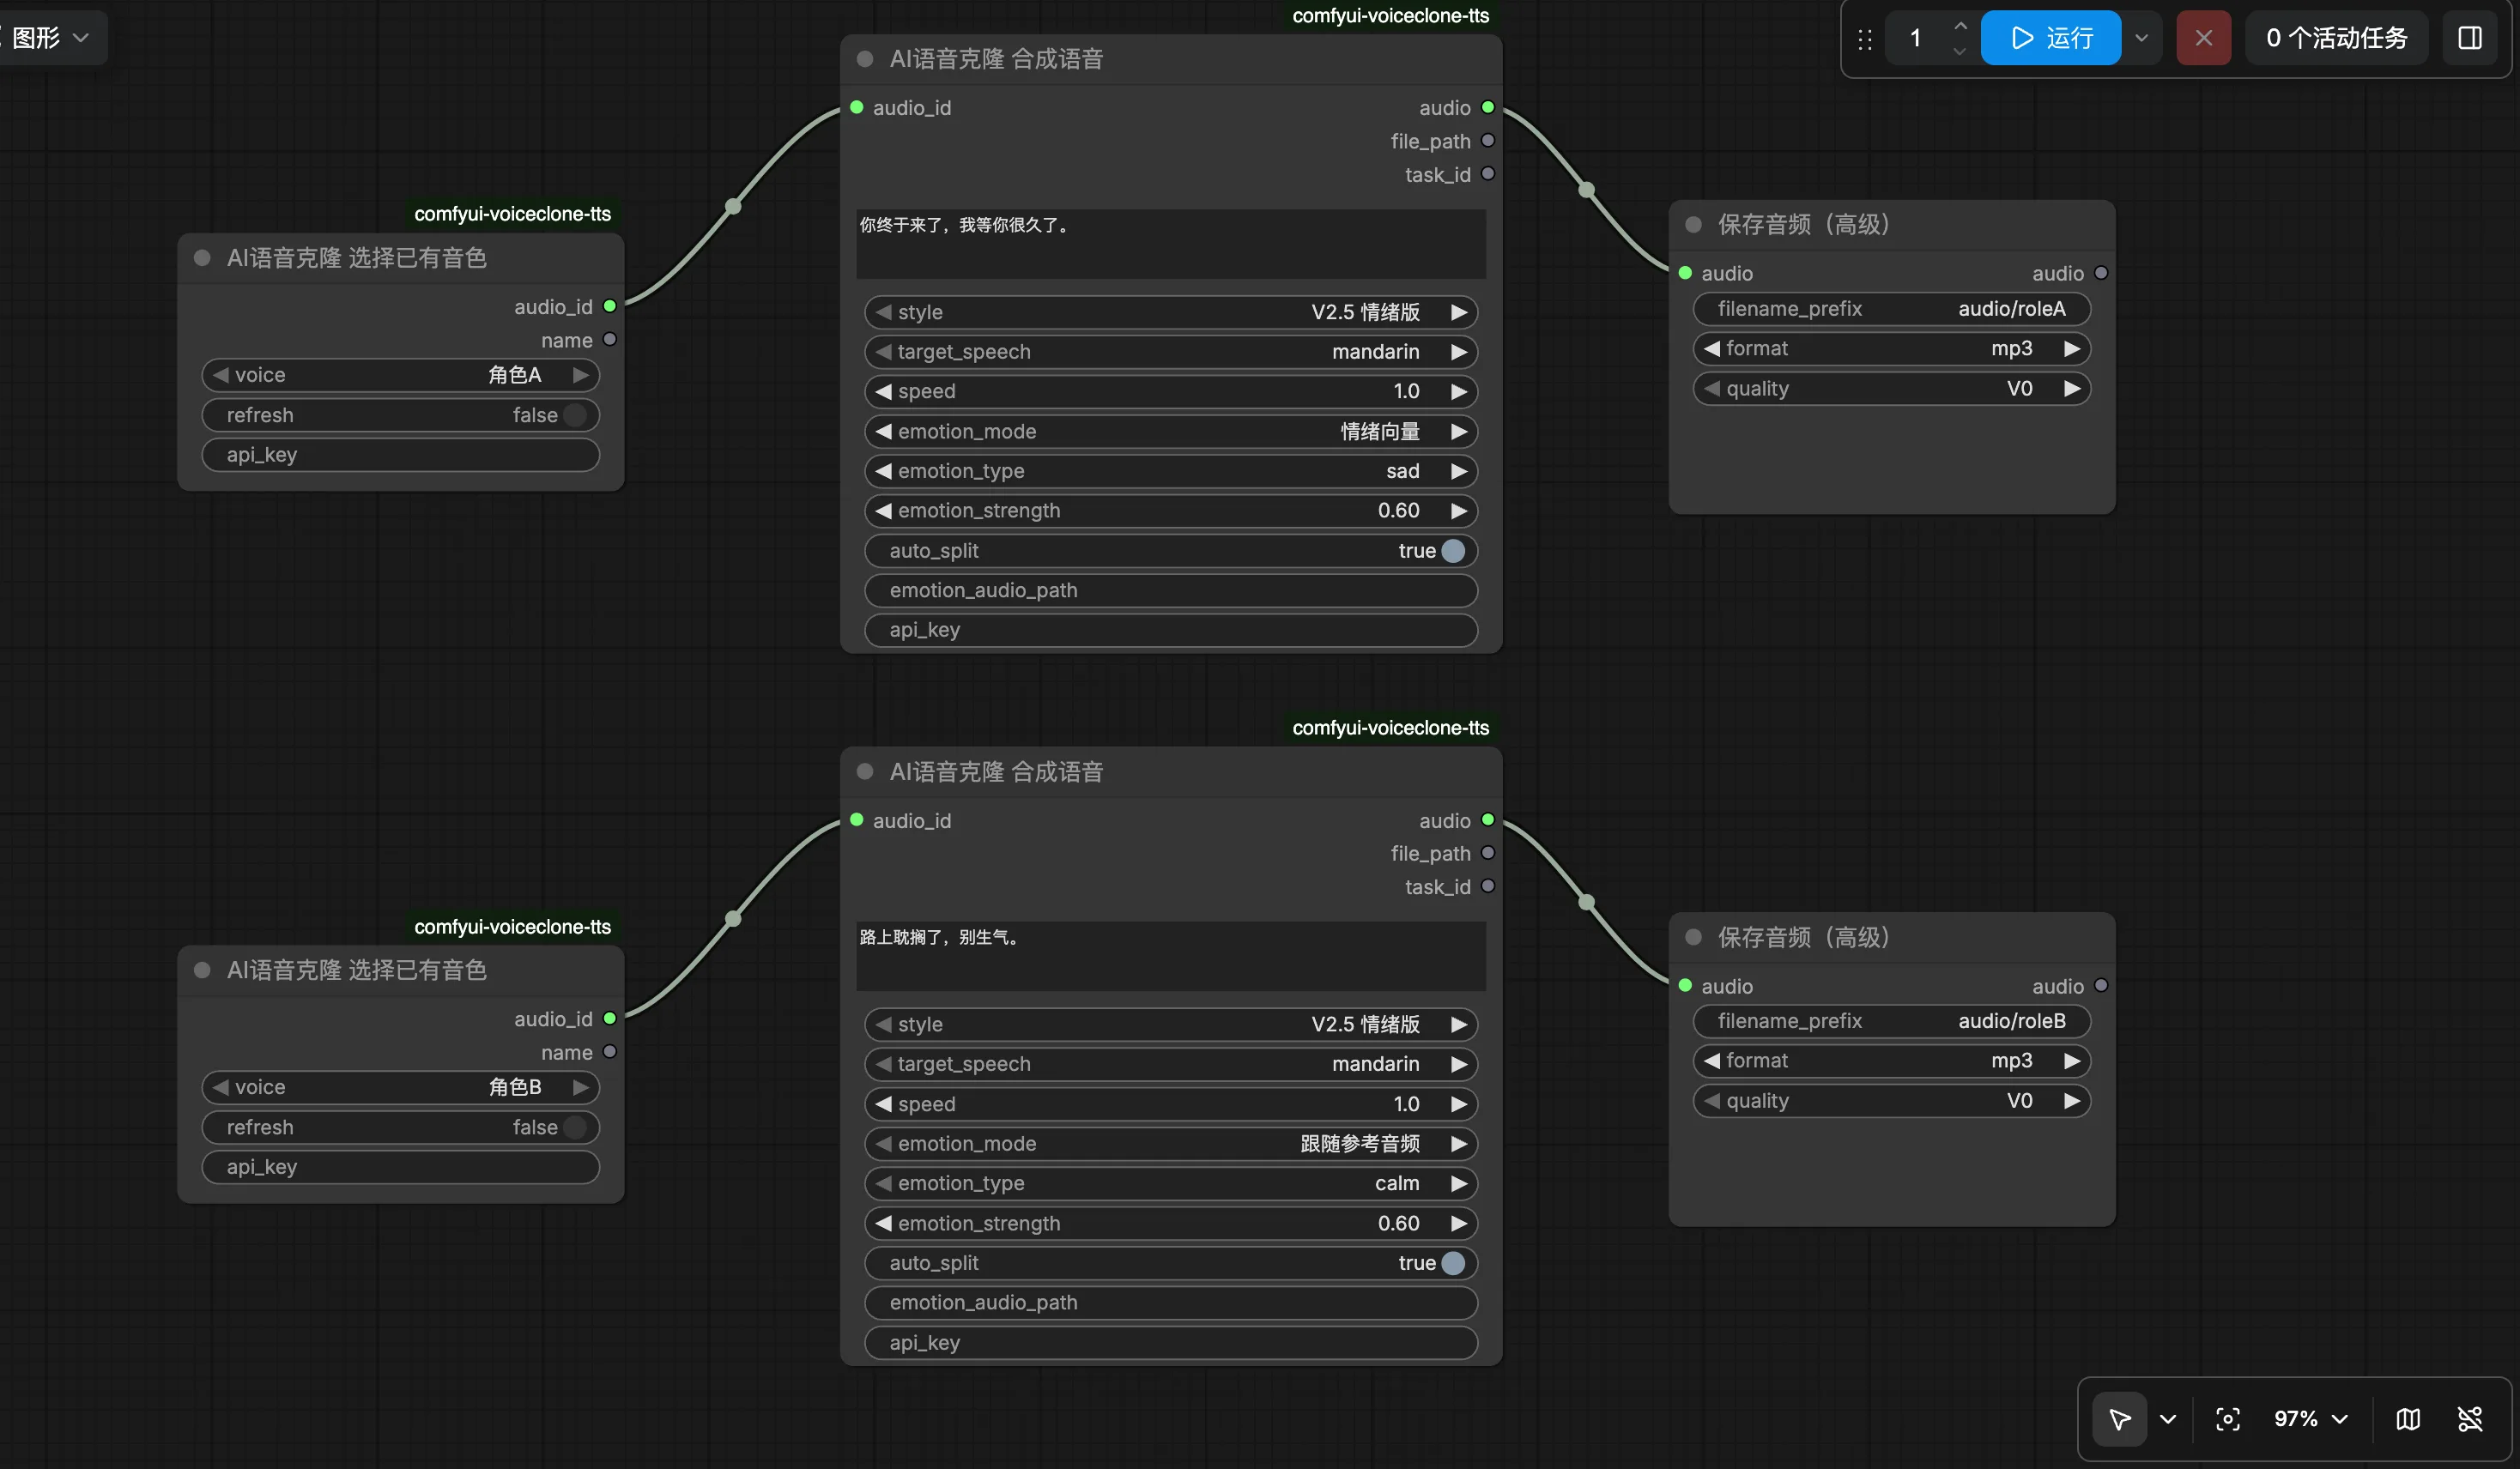The image size is (2520, 1469).
Task: Toggle refresh in the 角色A voice node
Action: click(x=400, y=415)
